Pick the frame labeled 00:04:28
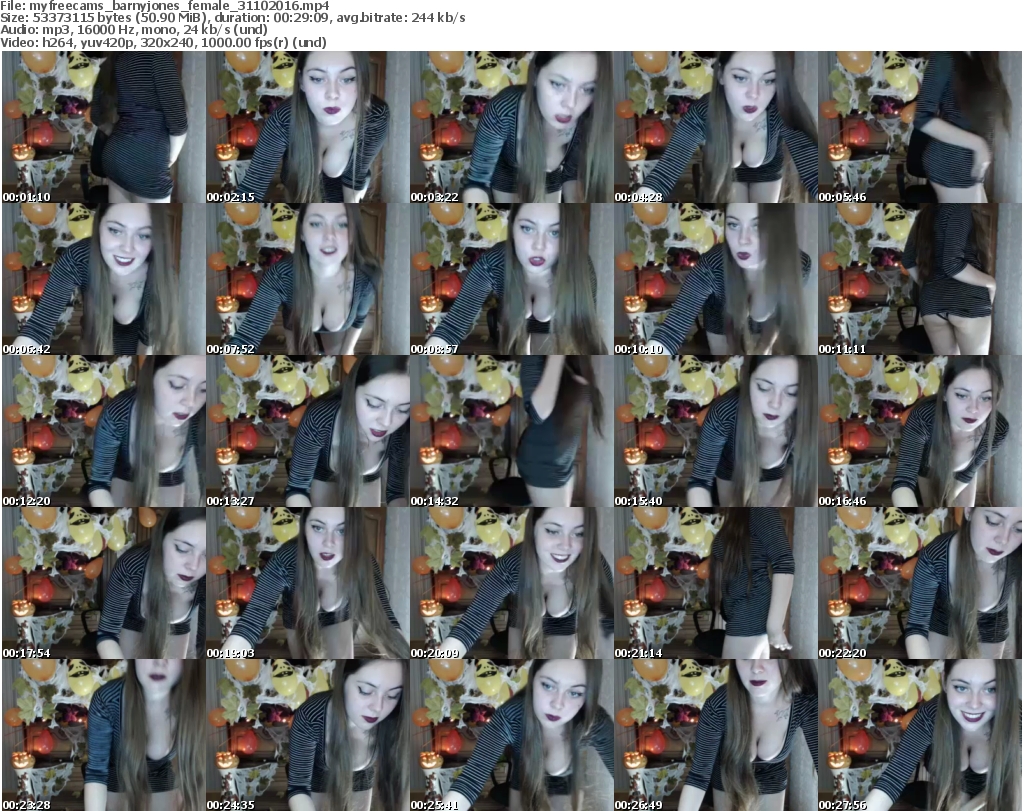The height and width of the screenshot is (811, 1024). coord(714,127)
